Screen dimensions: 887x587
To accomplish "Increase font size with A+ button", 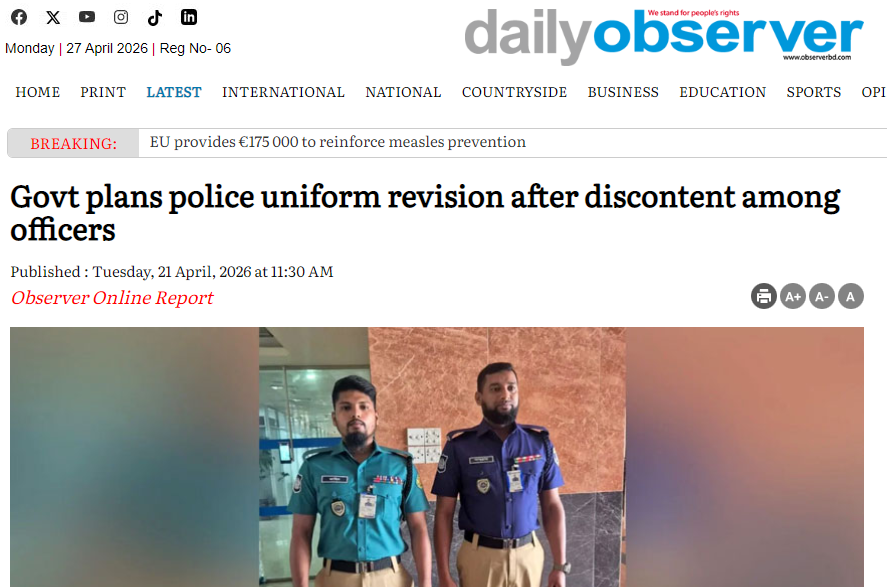I will click(793, 296).
